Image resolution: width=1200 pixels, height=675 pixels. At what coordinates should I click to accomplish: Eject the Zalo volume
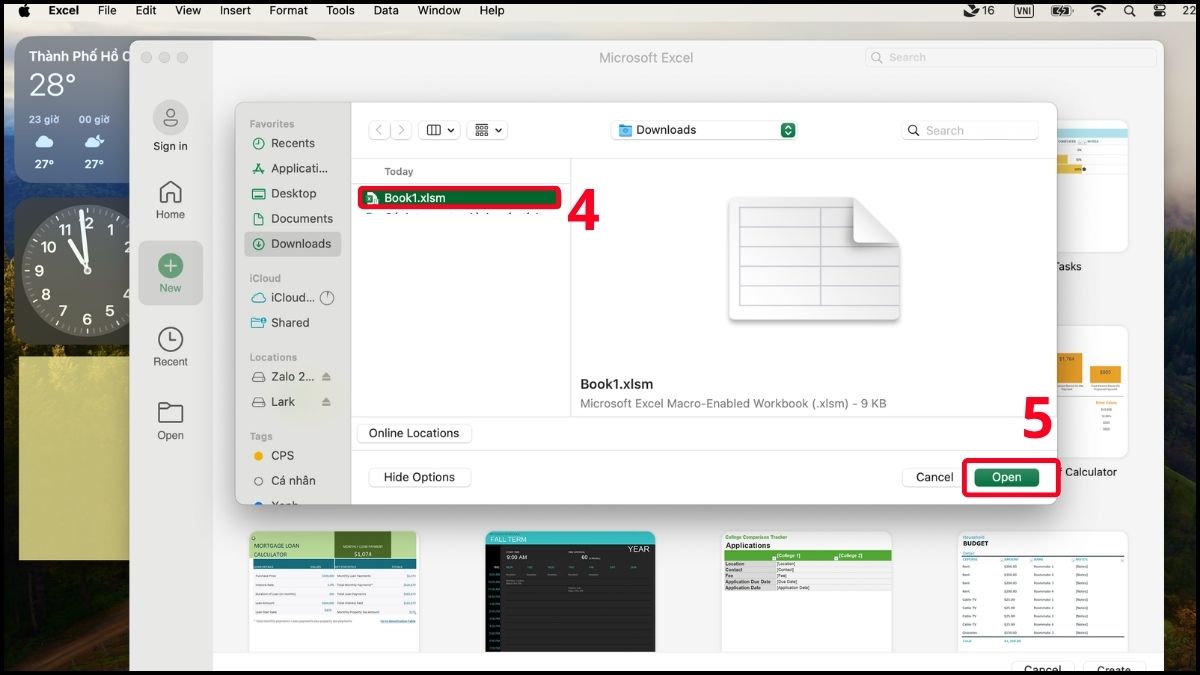(326, 377)
